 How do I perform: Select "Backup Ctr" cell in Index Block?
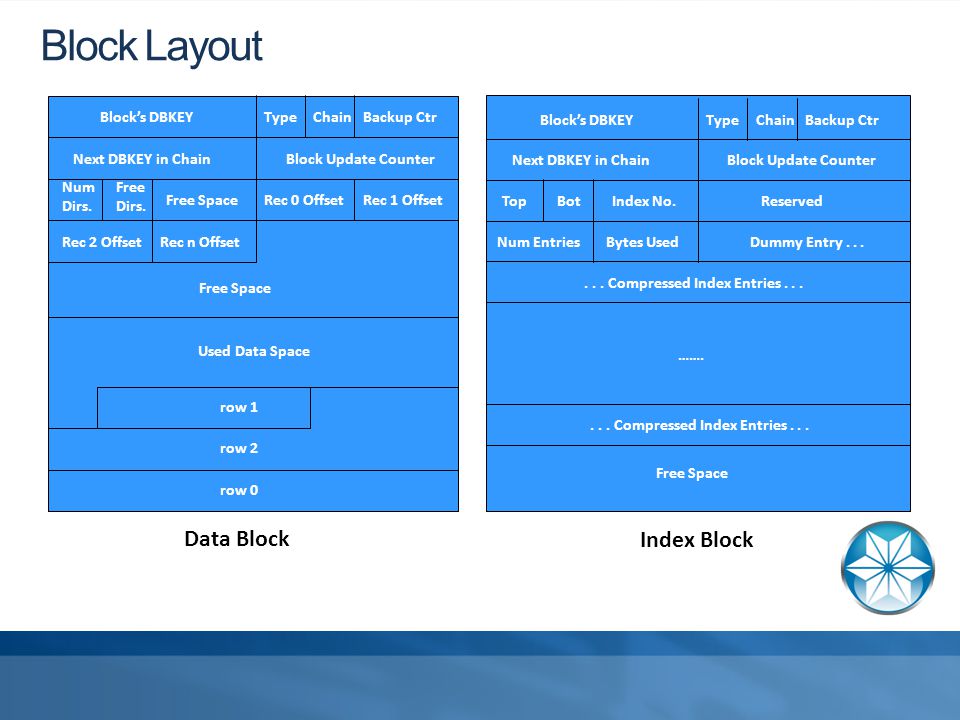pos(854,118)
